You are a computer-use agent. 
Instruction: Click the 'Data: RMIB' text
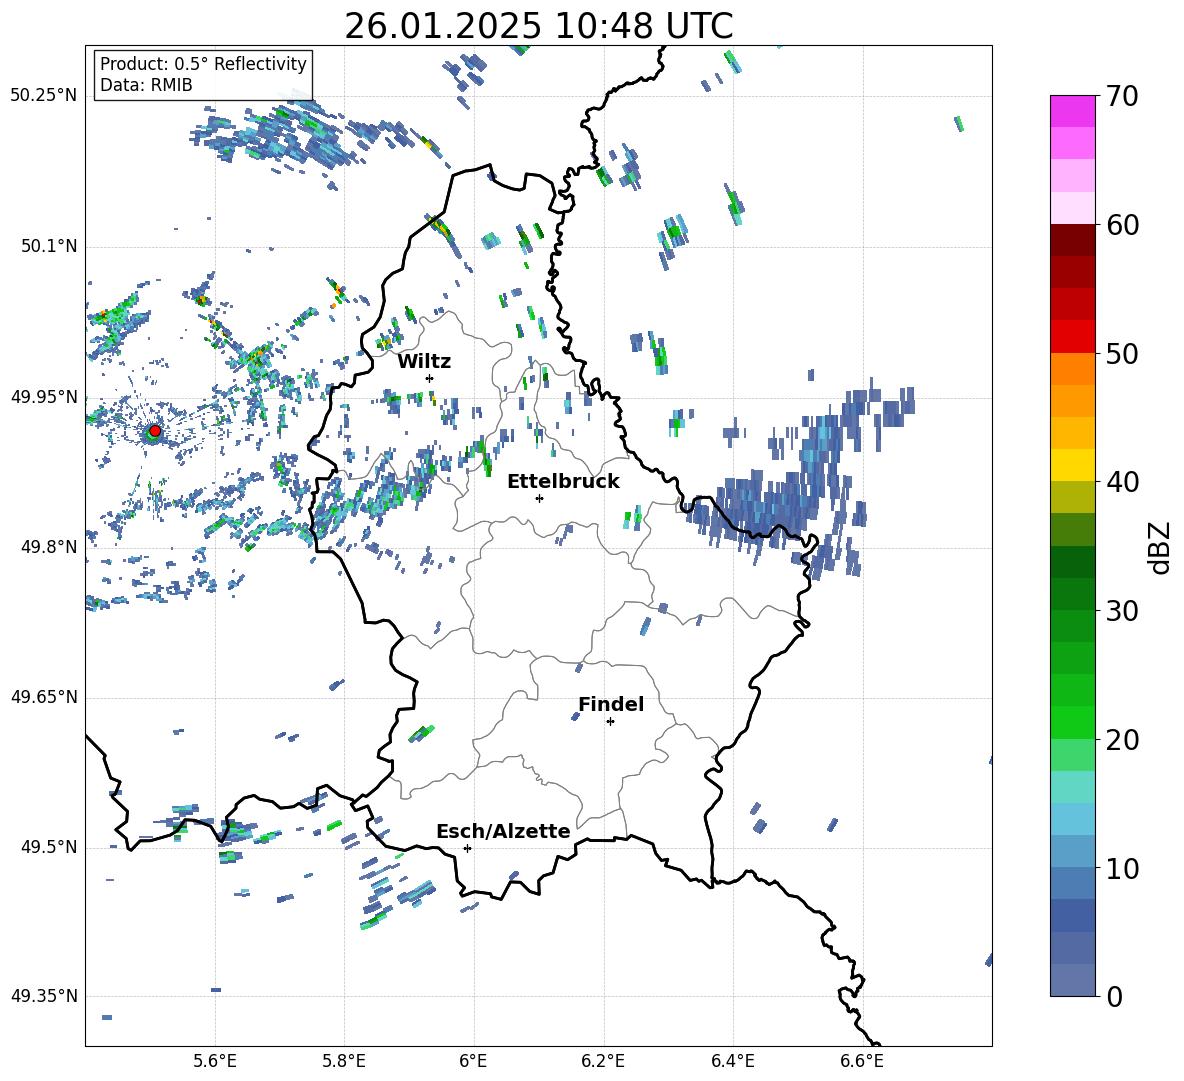point(146,85)
